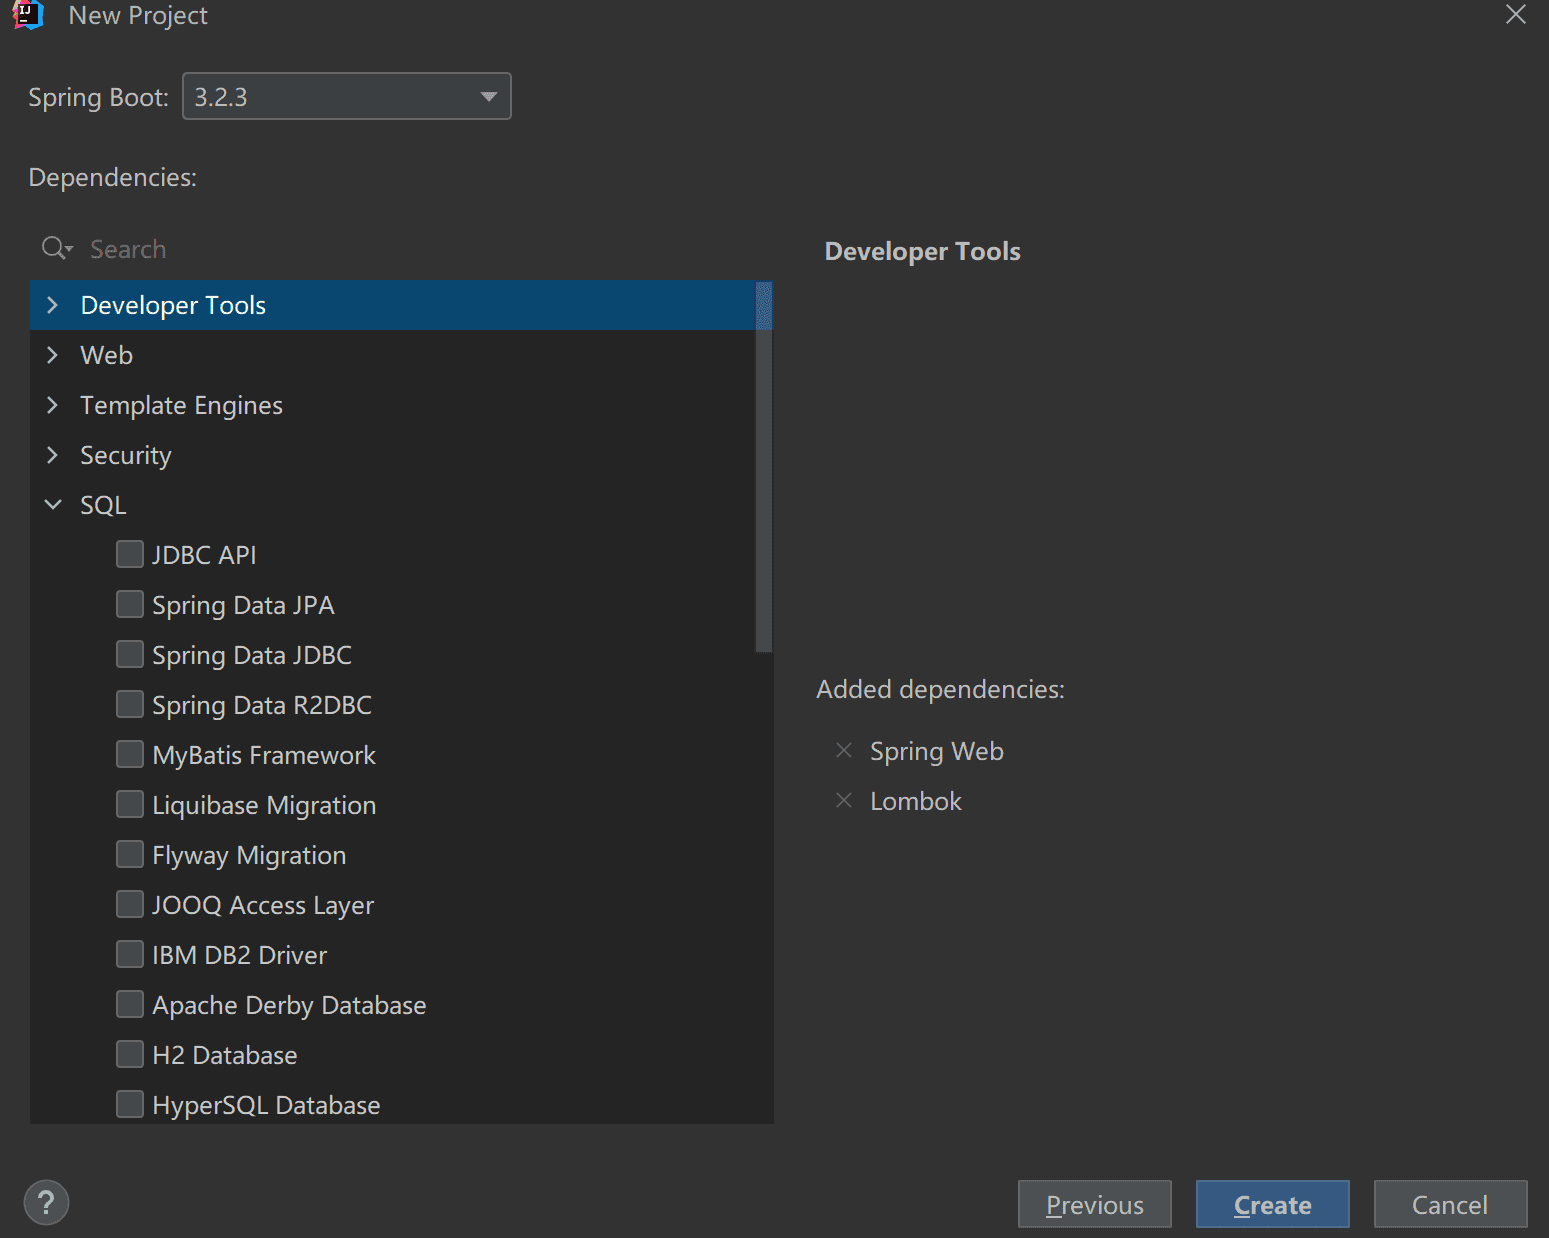
Task: Check the JDBC API checkbox
Action: (x=130, y=554)
